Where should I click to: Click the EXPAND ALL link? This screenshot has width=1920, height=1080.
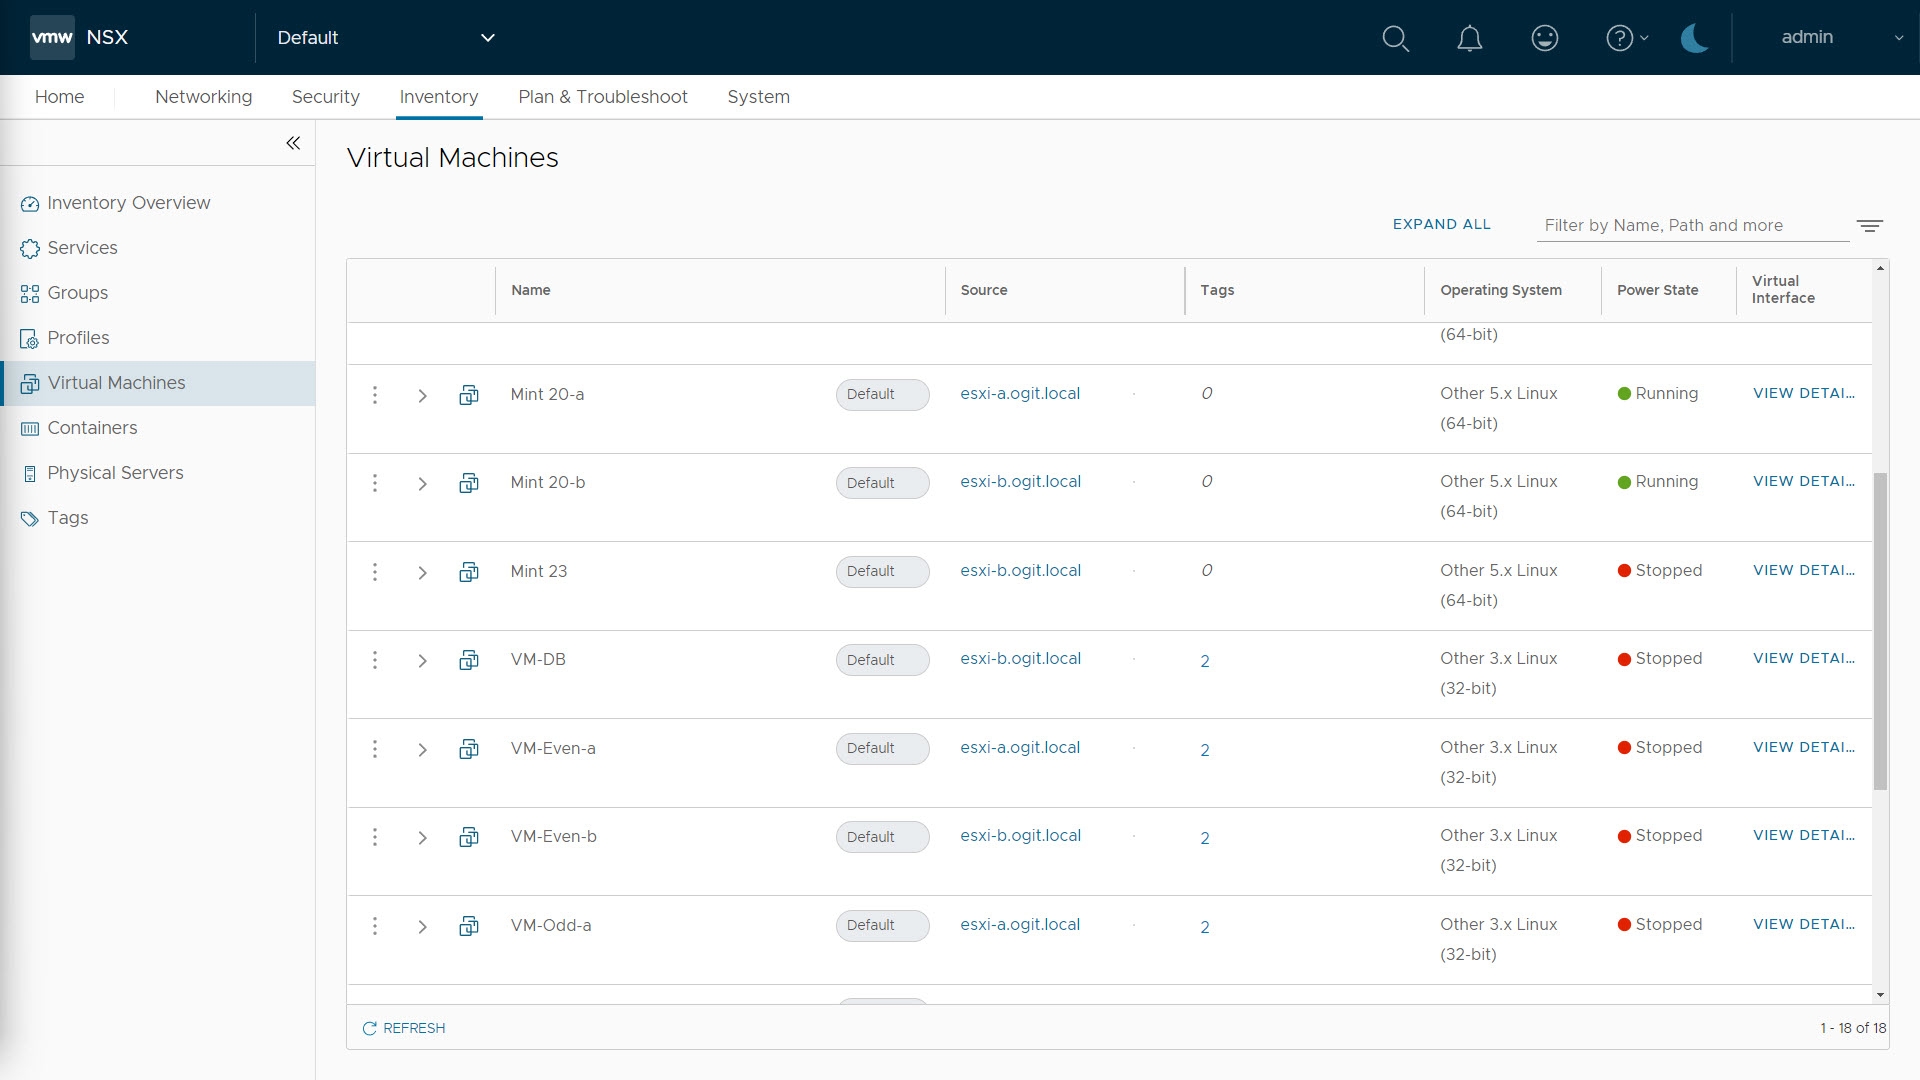[1441, 224]
